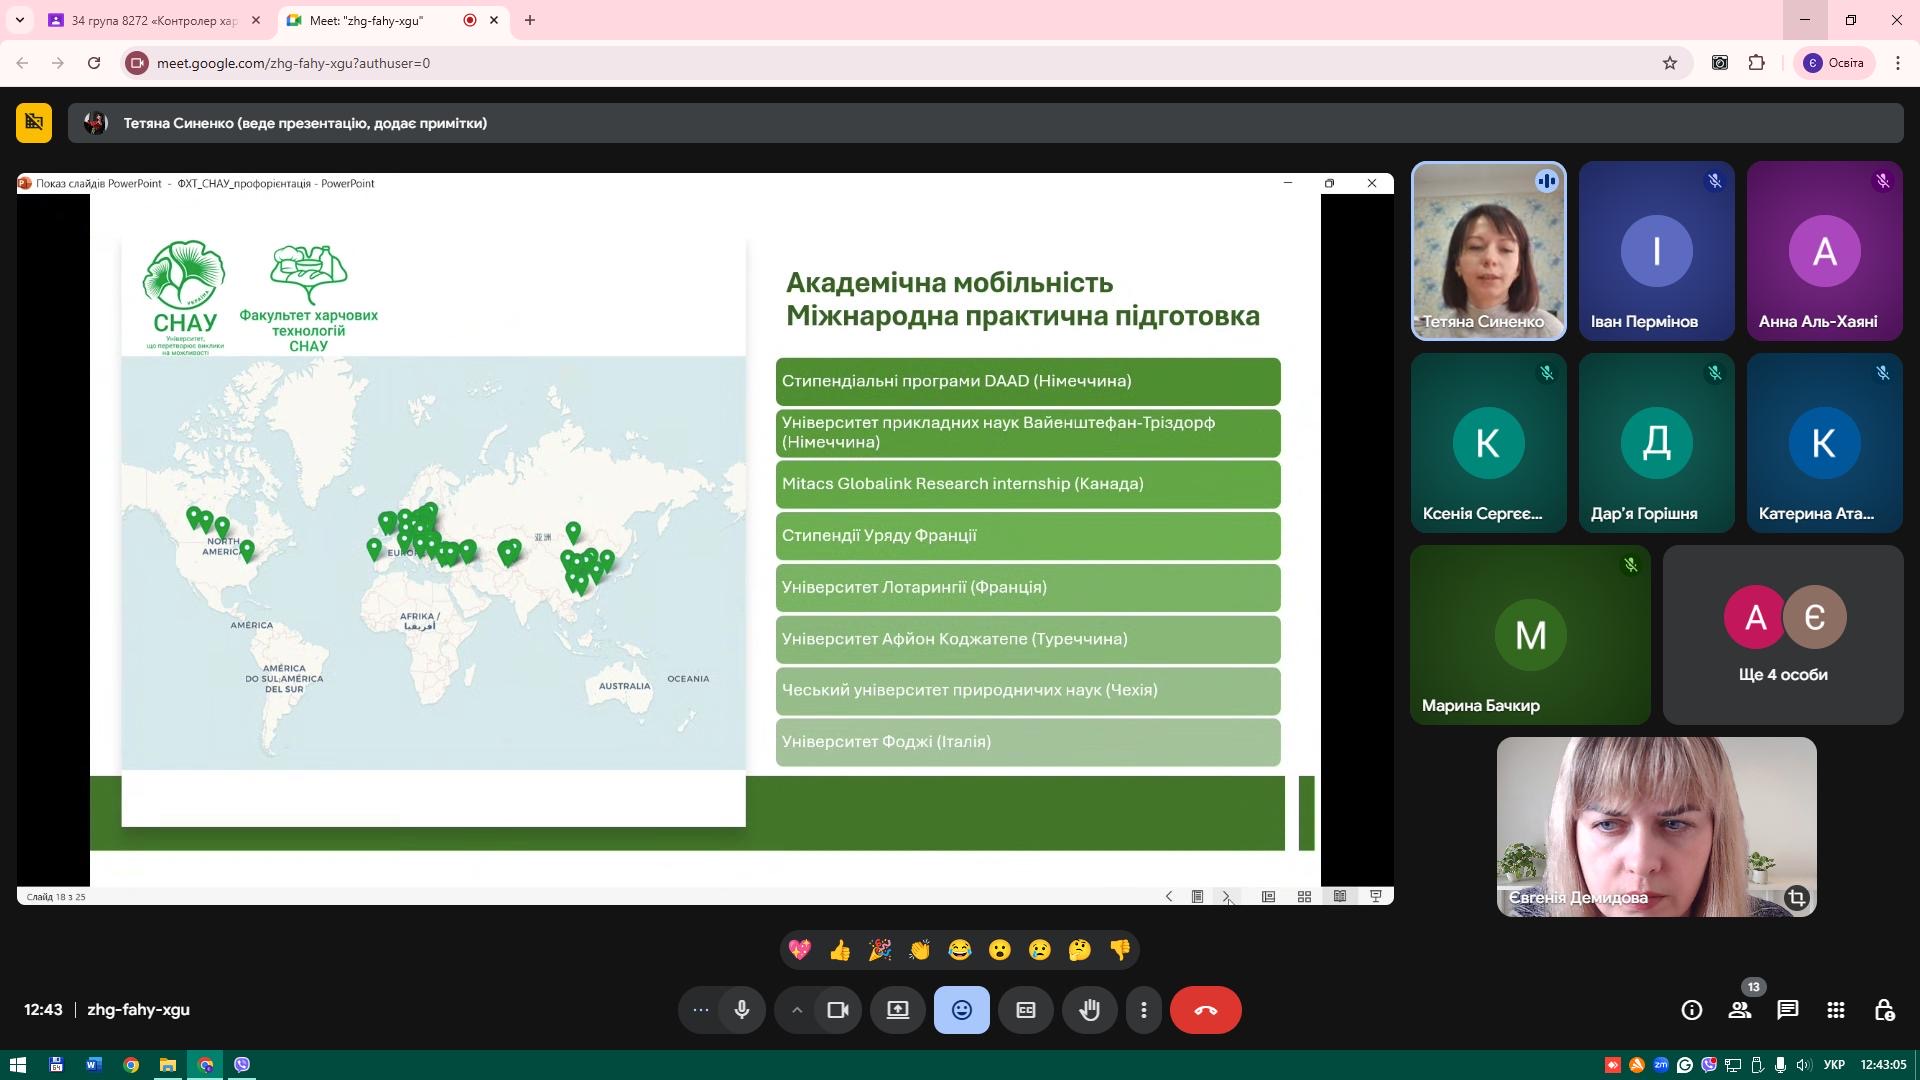This screenshot has width=1920, height=1080.
Task: Open meeting details info icon
Action: 1691,1010
